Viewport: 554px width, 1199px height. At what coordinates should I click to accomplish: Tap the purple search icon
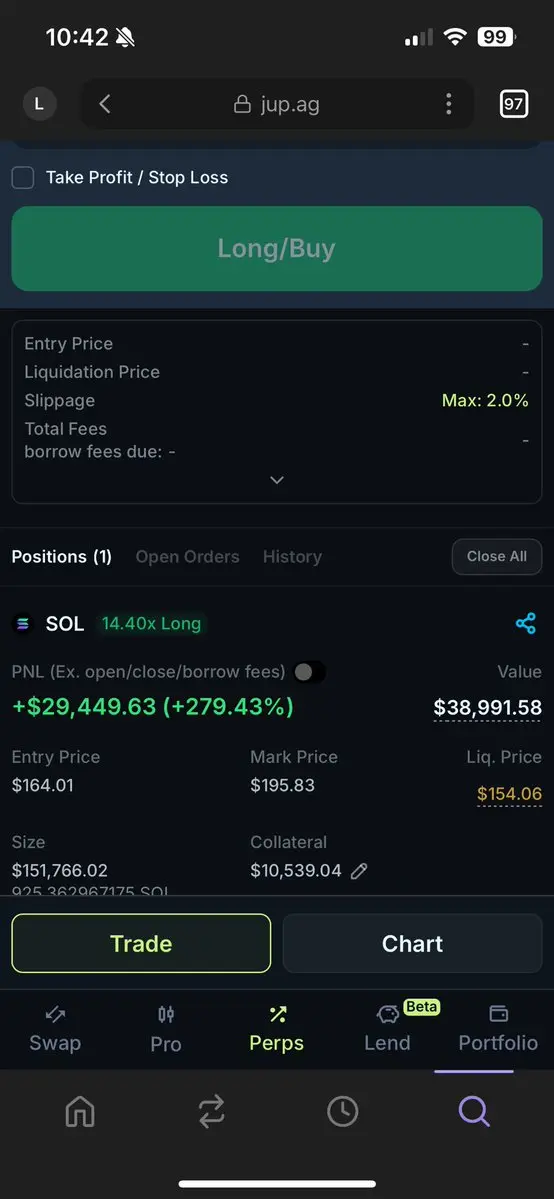[474, 1111]
